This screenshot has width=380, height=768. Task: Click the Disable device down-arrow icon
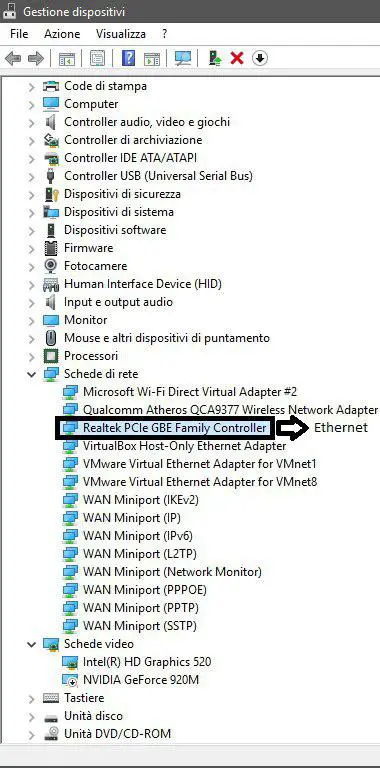tap(260, 58)
